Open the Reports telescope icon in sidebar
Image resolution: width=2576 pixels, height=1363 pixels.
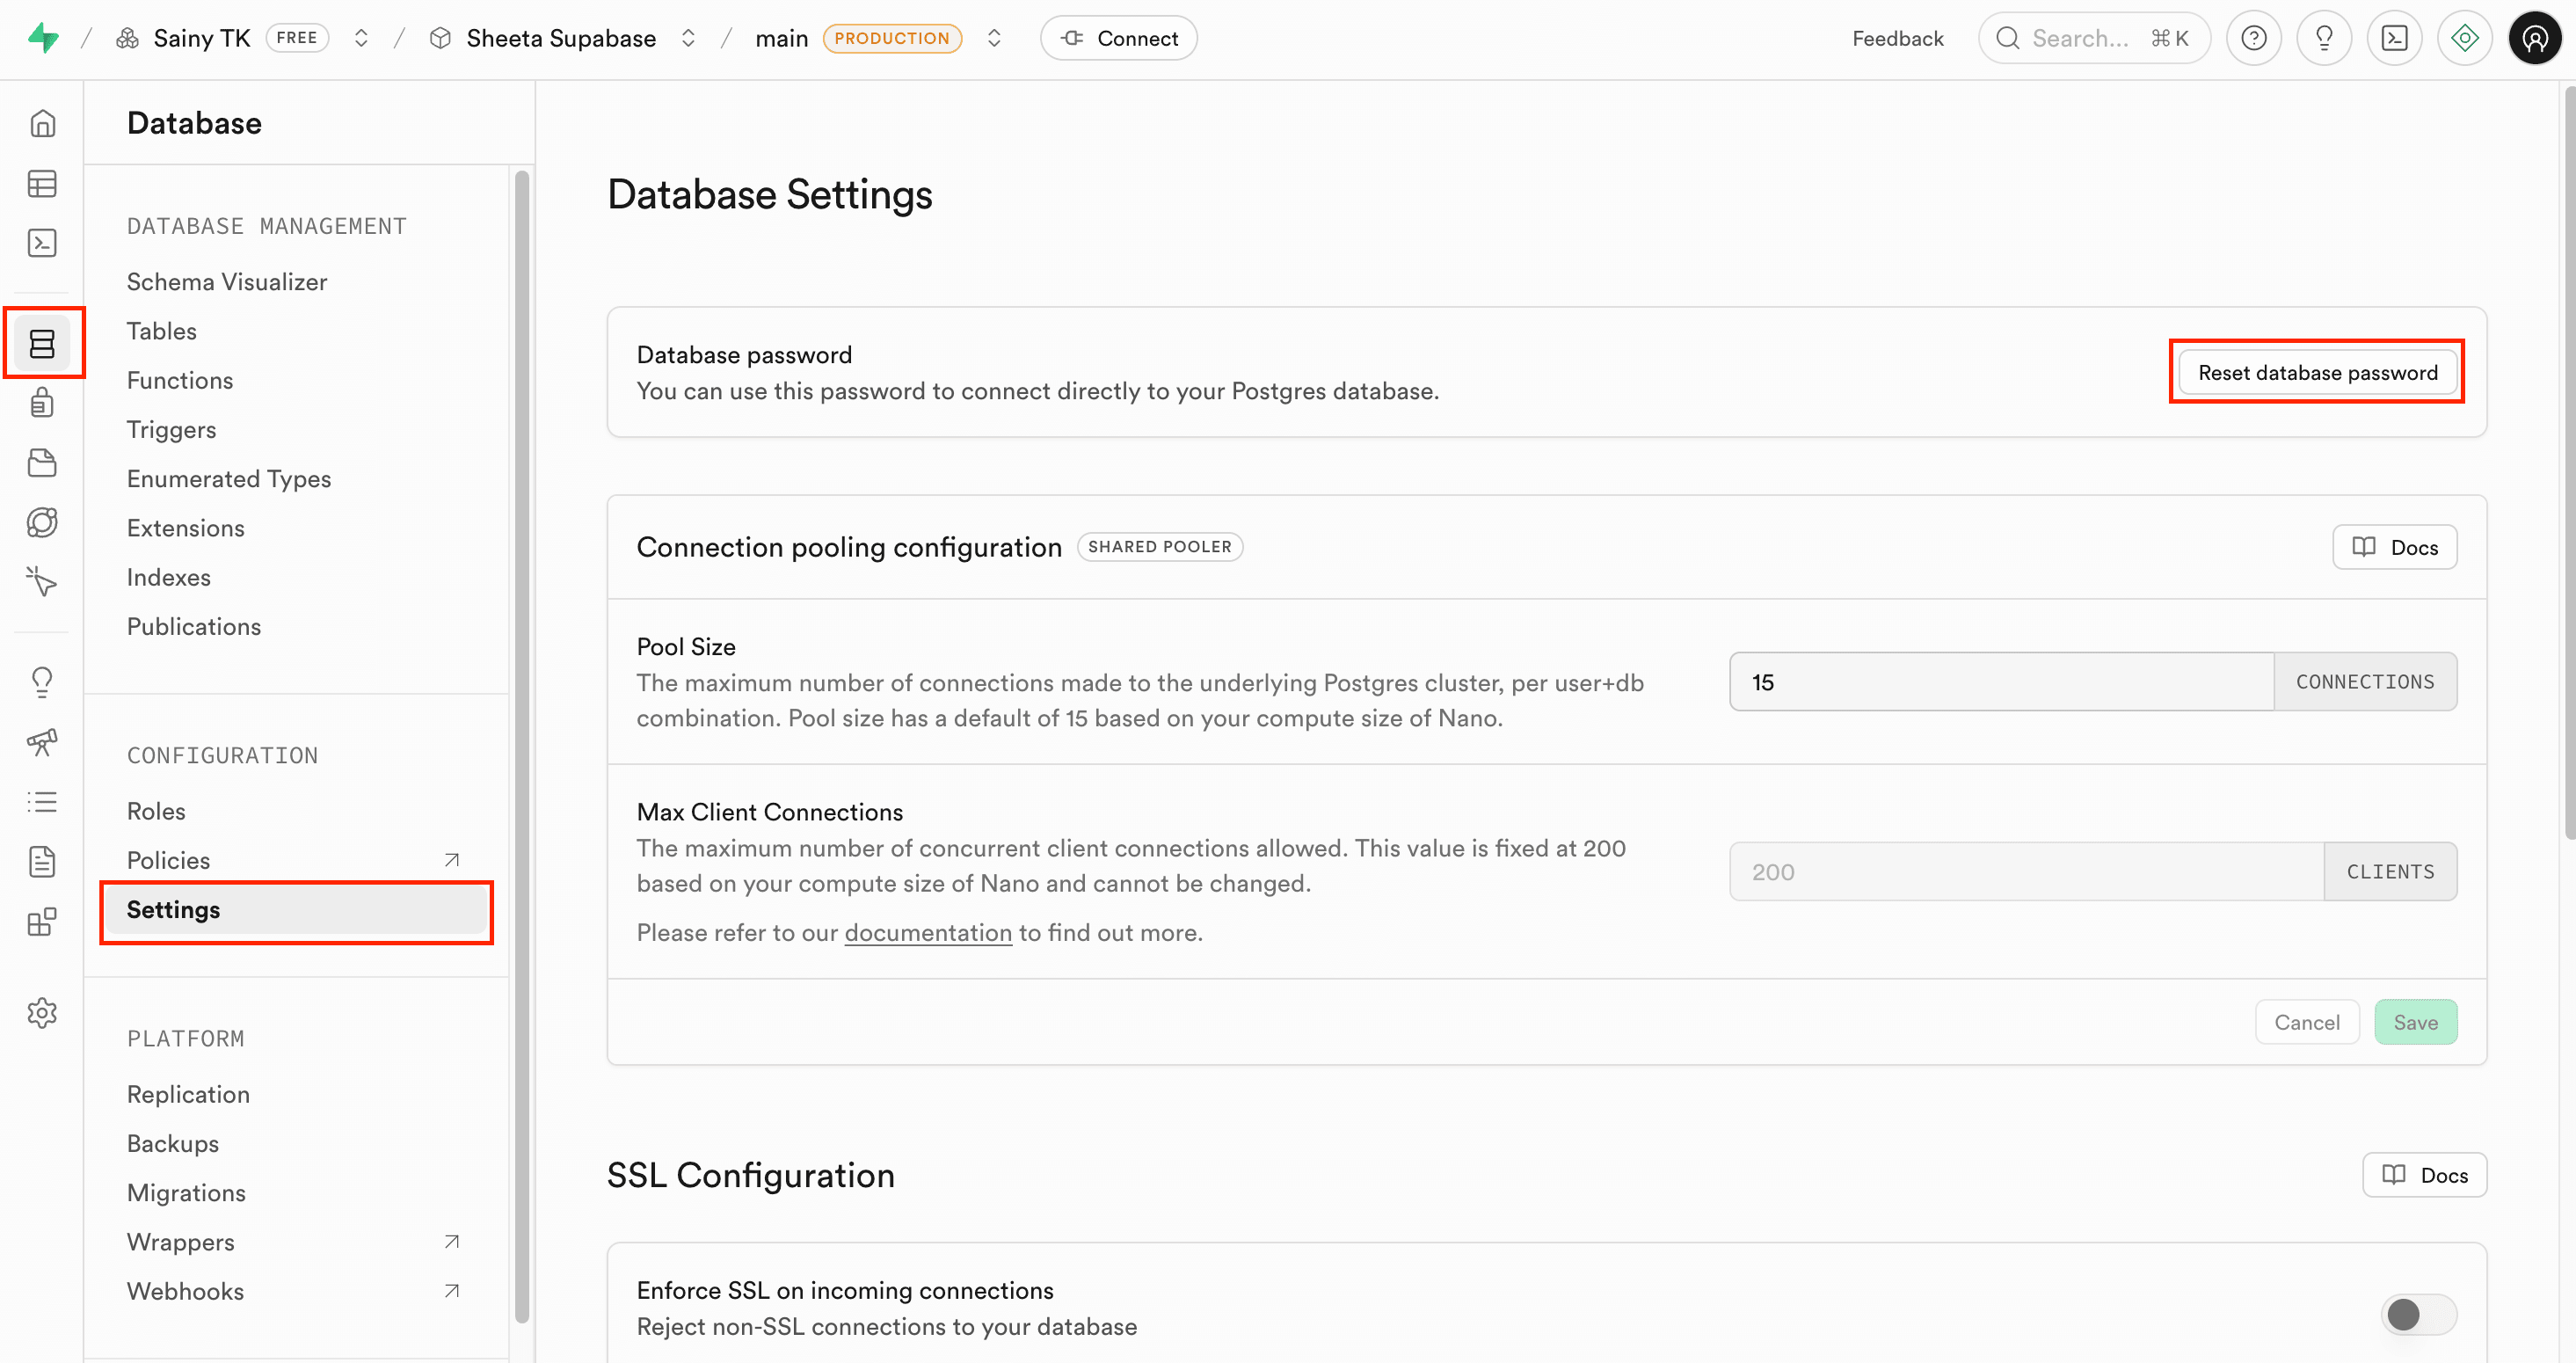tap(42, 742)
